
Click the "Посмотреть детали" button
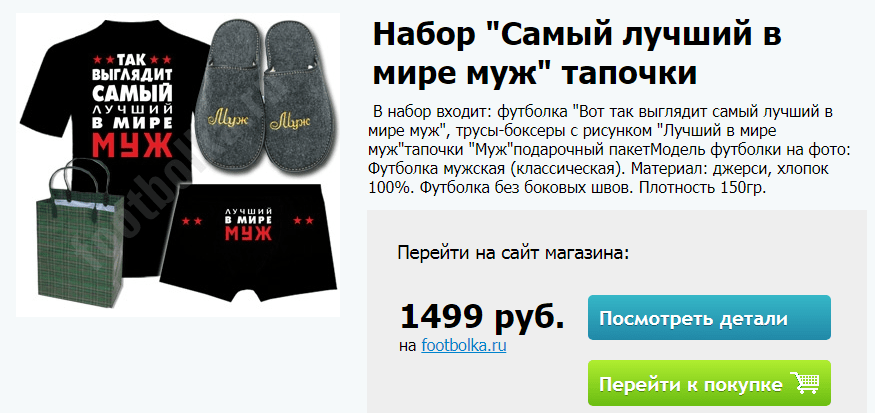tap(709, 318)
